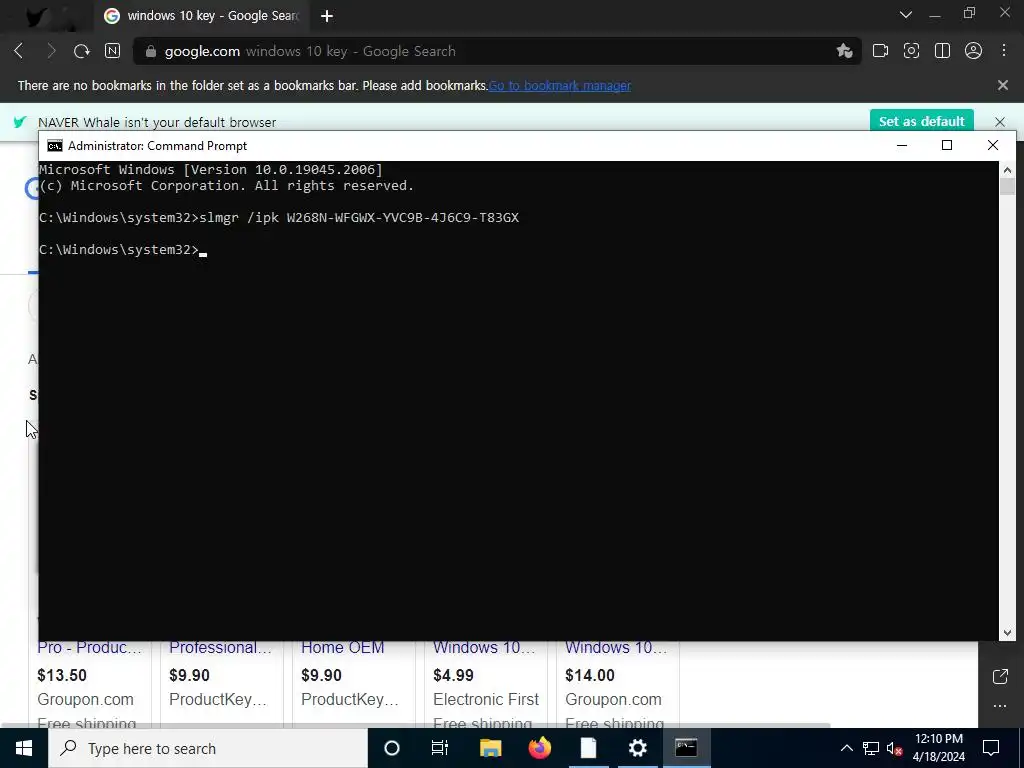This screenshot has height=768, width=1024.
Task: Open the Windows Start menu
Action: pyautogui.click(x=24, y=748)
